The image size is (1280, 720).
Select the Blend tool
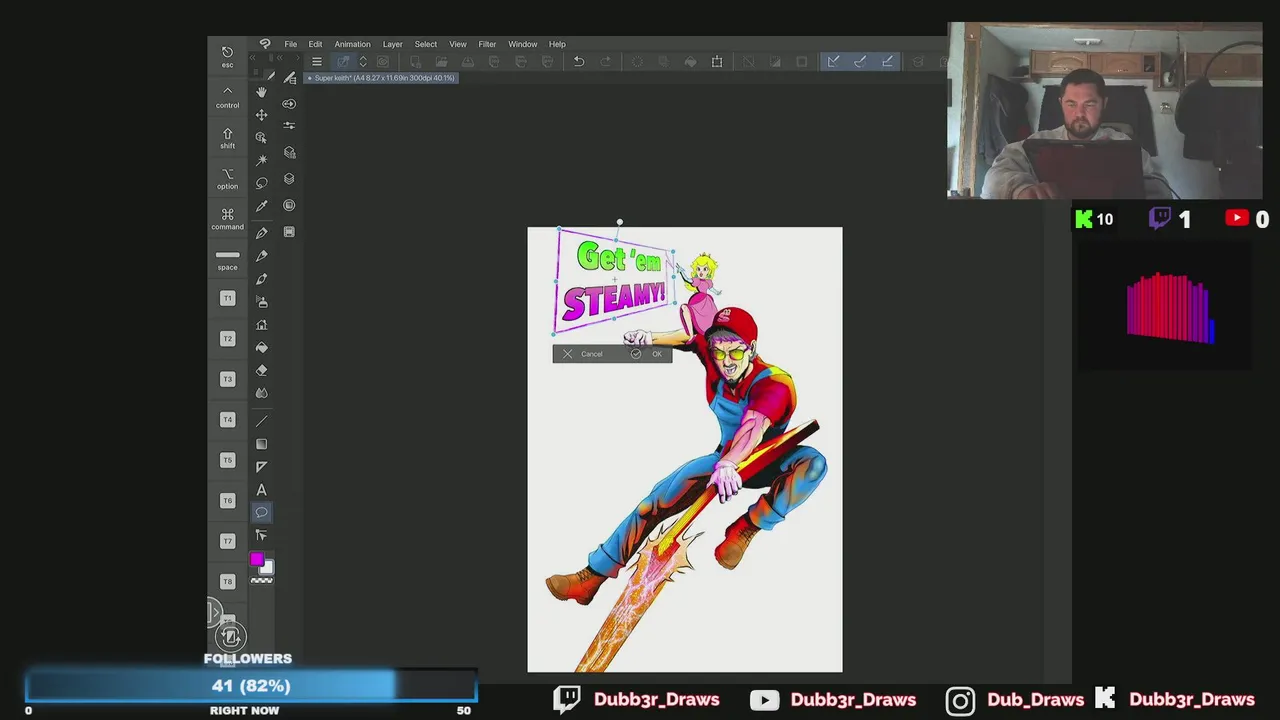[x=261, y=393]
